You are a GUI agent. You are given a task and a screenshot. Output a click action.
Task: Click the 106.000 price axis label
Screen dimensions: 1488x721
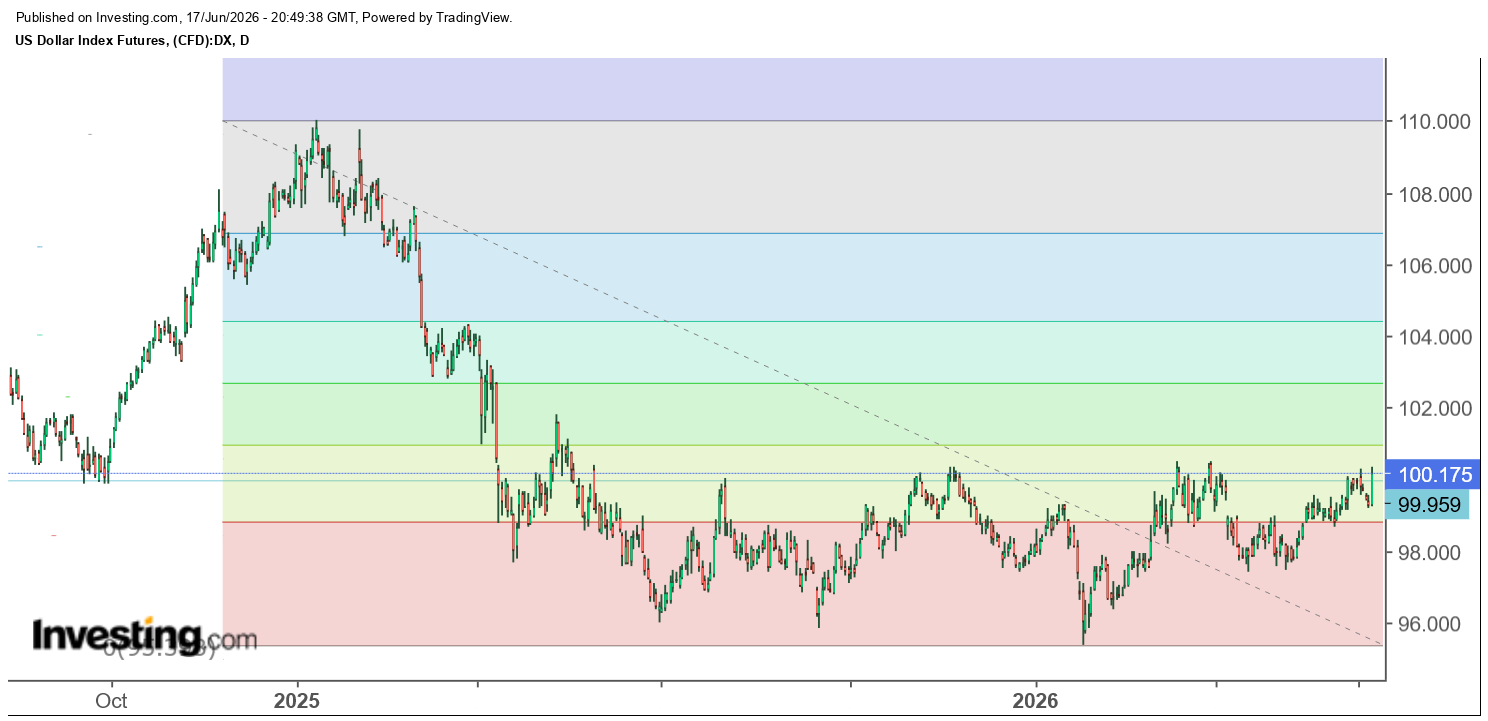tap(1434, 266)
